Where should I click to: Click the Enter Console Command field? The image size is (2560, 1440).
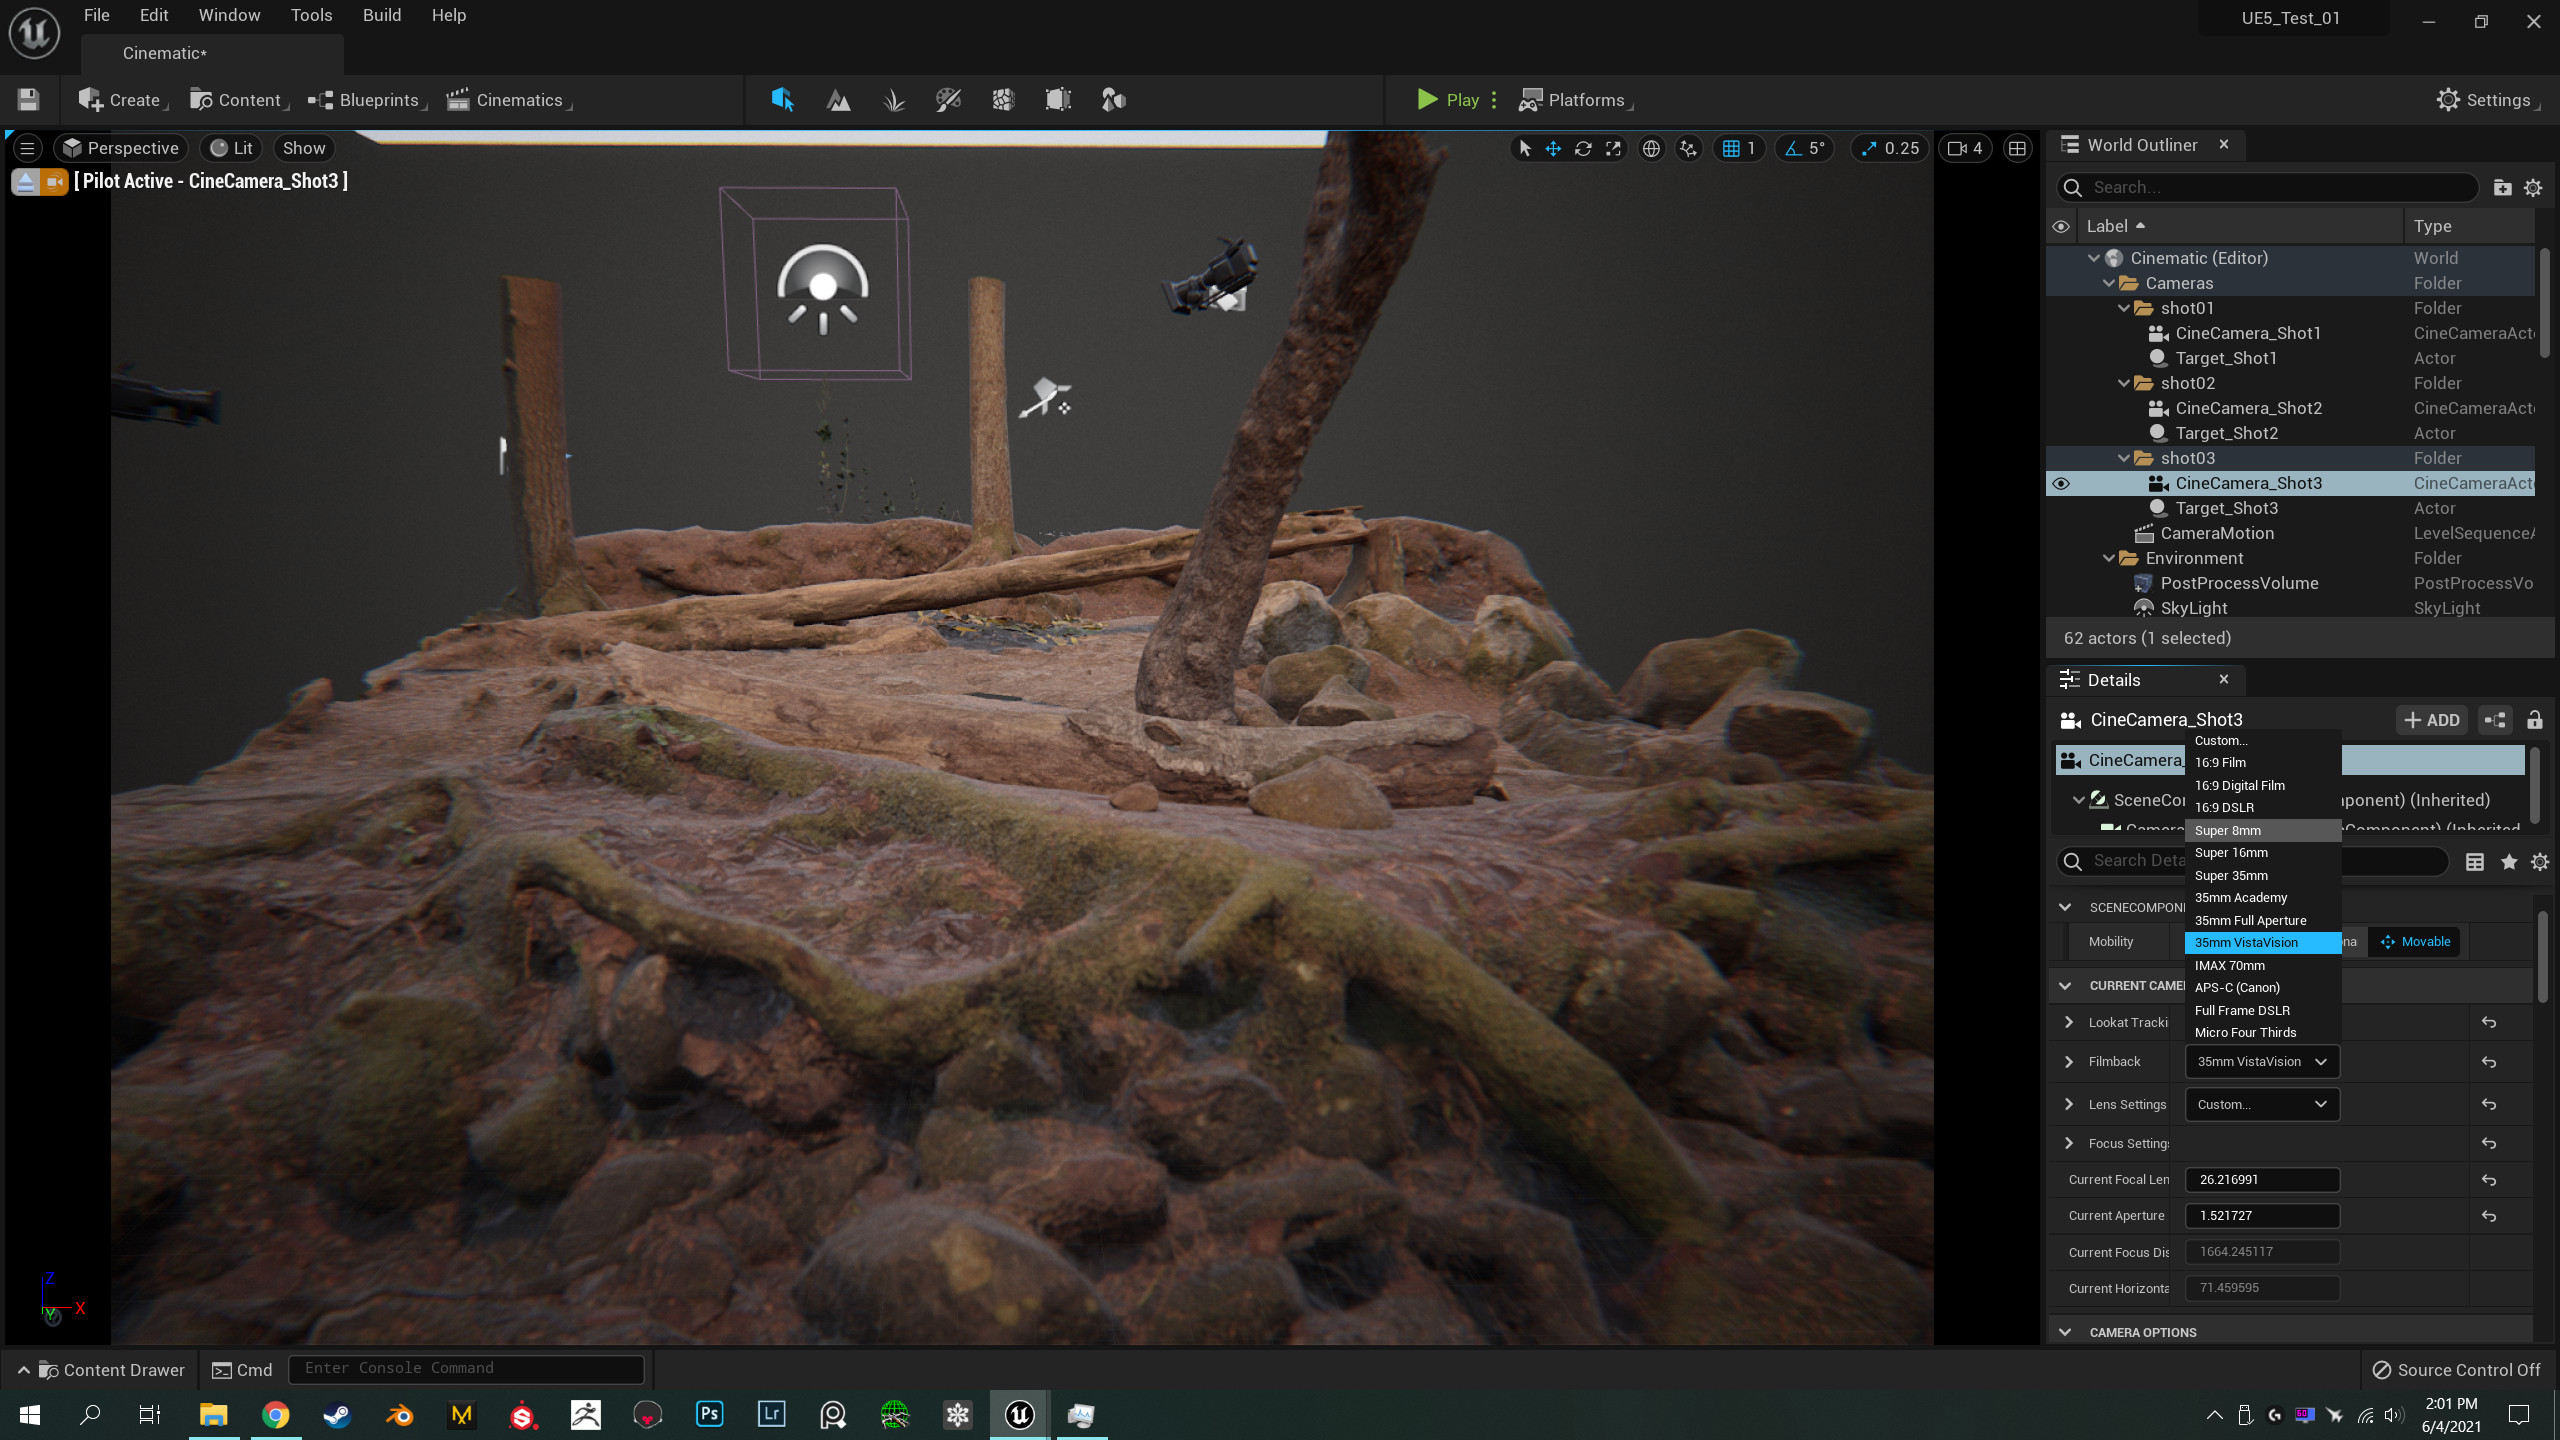(x=466, y=1368)
